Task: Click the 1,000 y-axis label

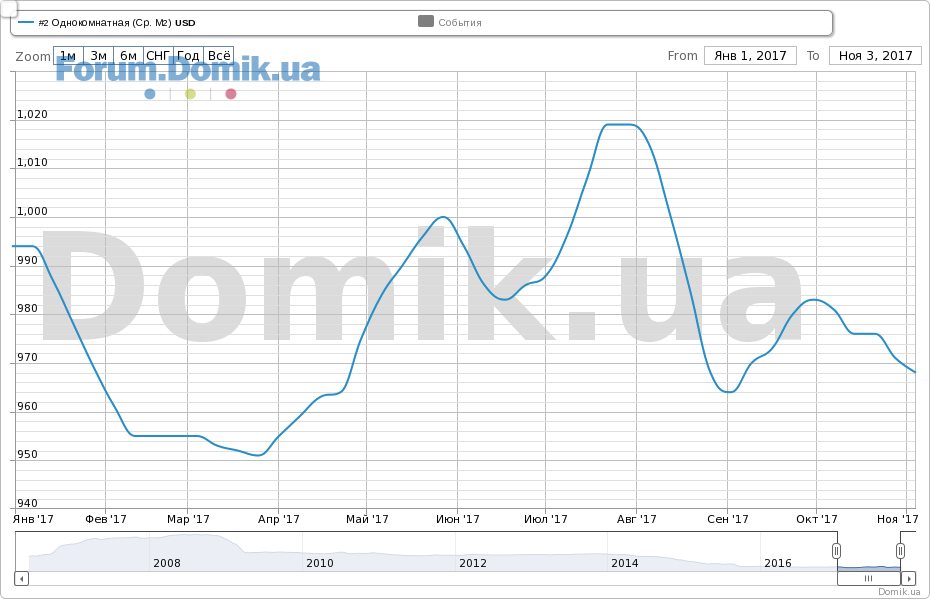Action: [x=32, y=211]
